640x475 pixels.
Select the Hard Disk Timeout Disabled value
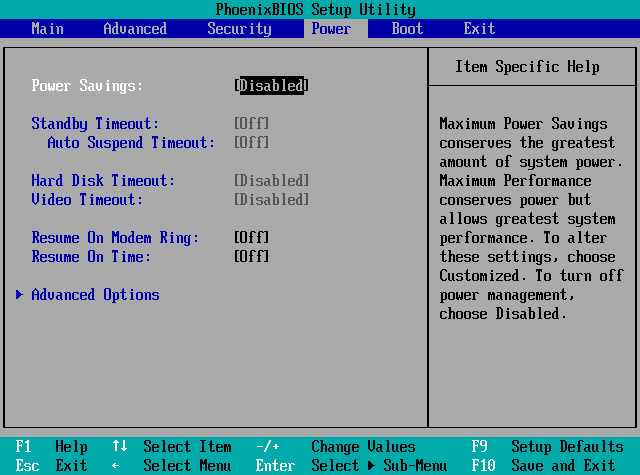click(271, 180)
